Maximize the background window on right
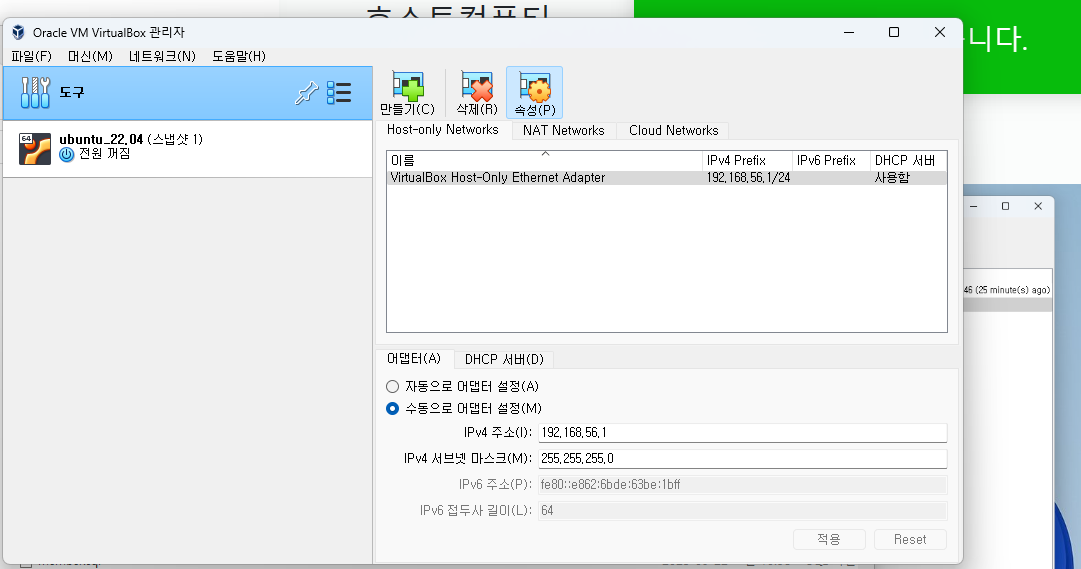The width and height of the screenshot is (1081, 569). pyautogui.click(x=1005, y=206)
